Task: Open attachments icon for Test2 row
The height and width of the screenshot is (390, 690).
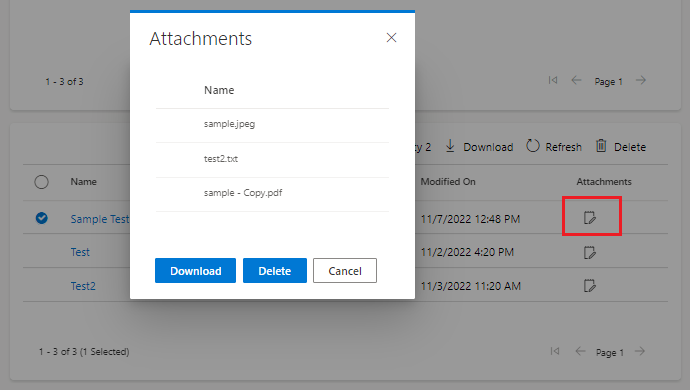Action: (x=590, y=286)
